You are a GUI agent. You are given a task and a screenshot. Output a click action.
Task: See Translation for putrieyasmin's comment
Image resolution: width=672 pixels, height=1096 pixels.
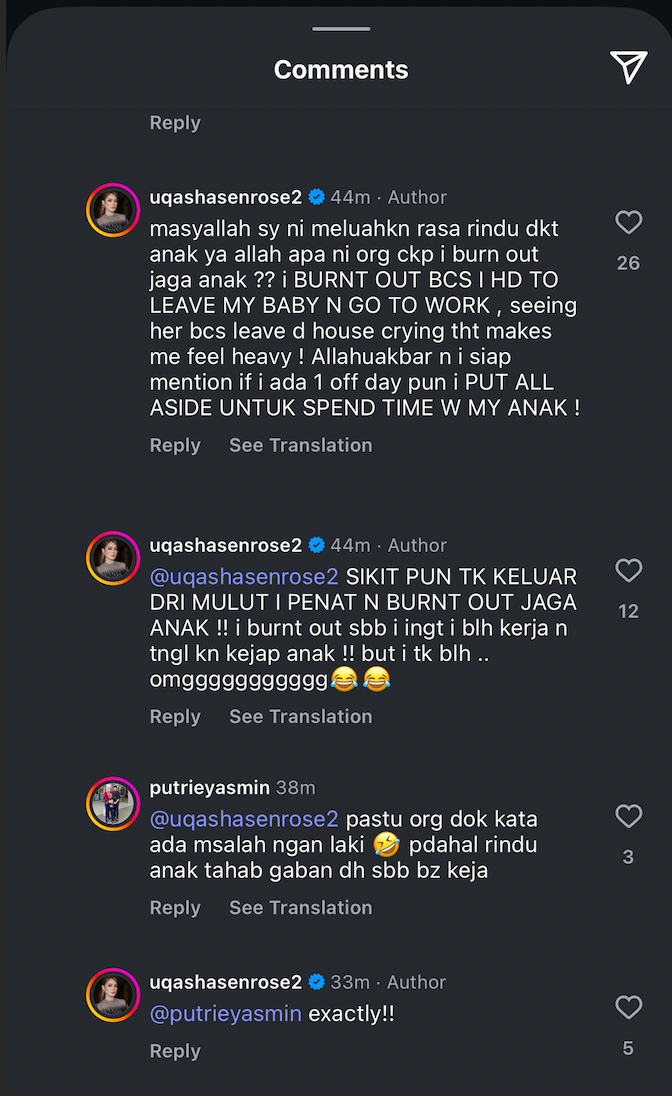click(300, 907)
